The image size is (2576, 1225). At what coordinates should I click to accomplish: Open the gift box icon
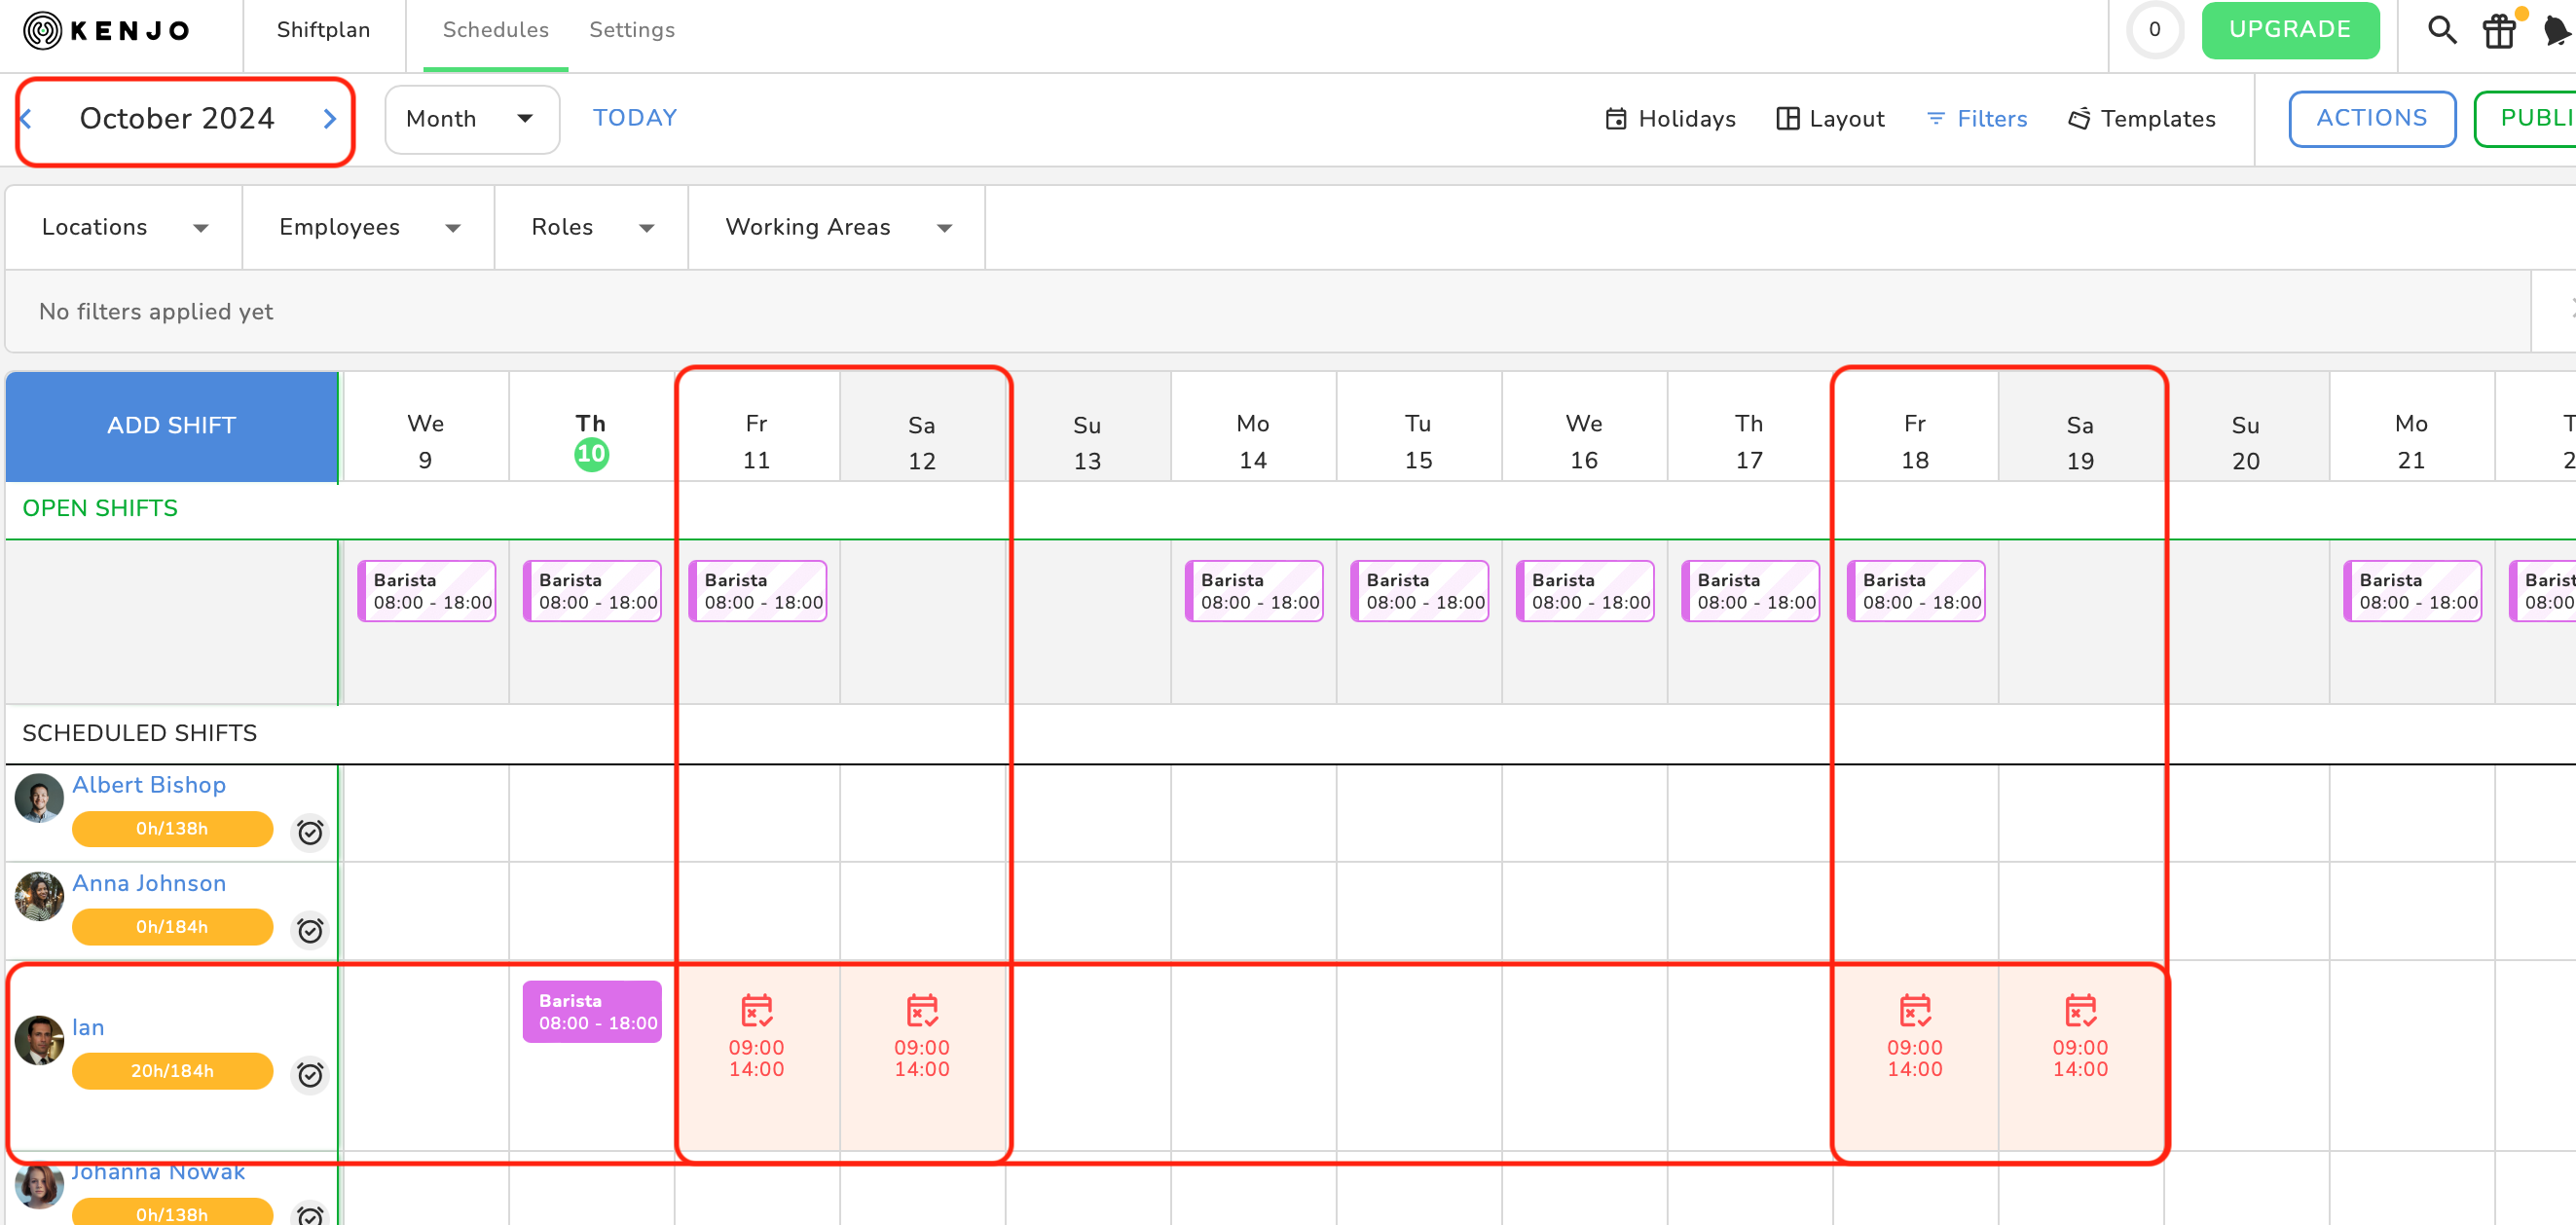coord(2499,31)
